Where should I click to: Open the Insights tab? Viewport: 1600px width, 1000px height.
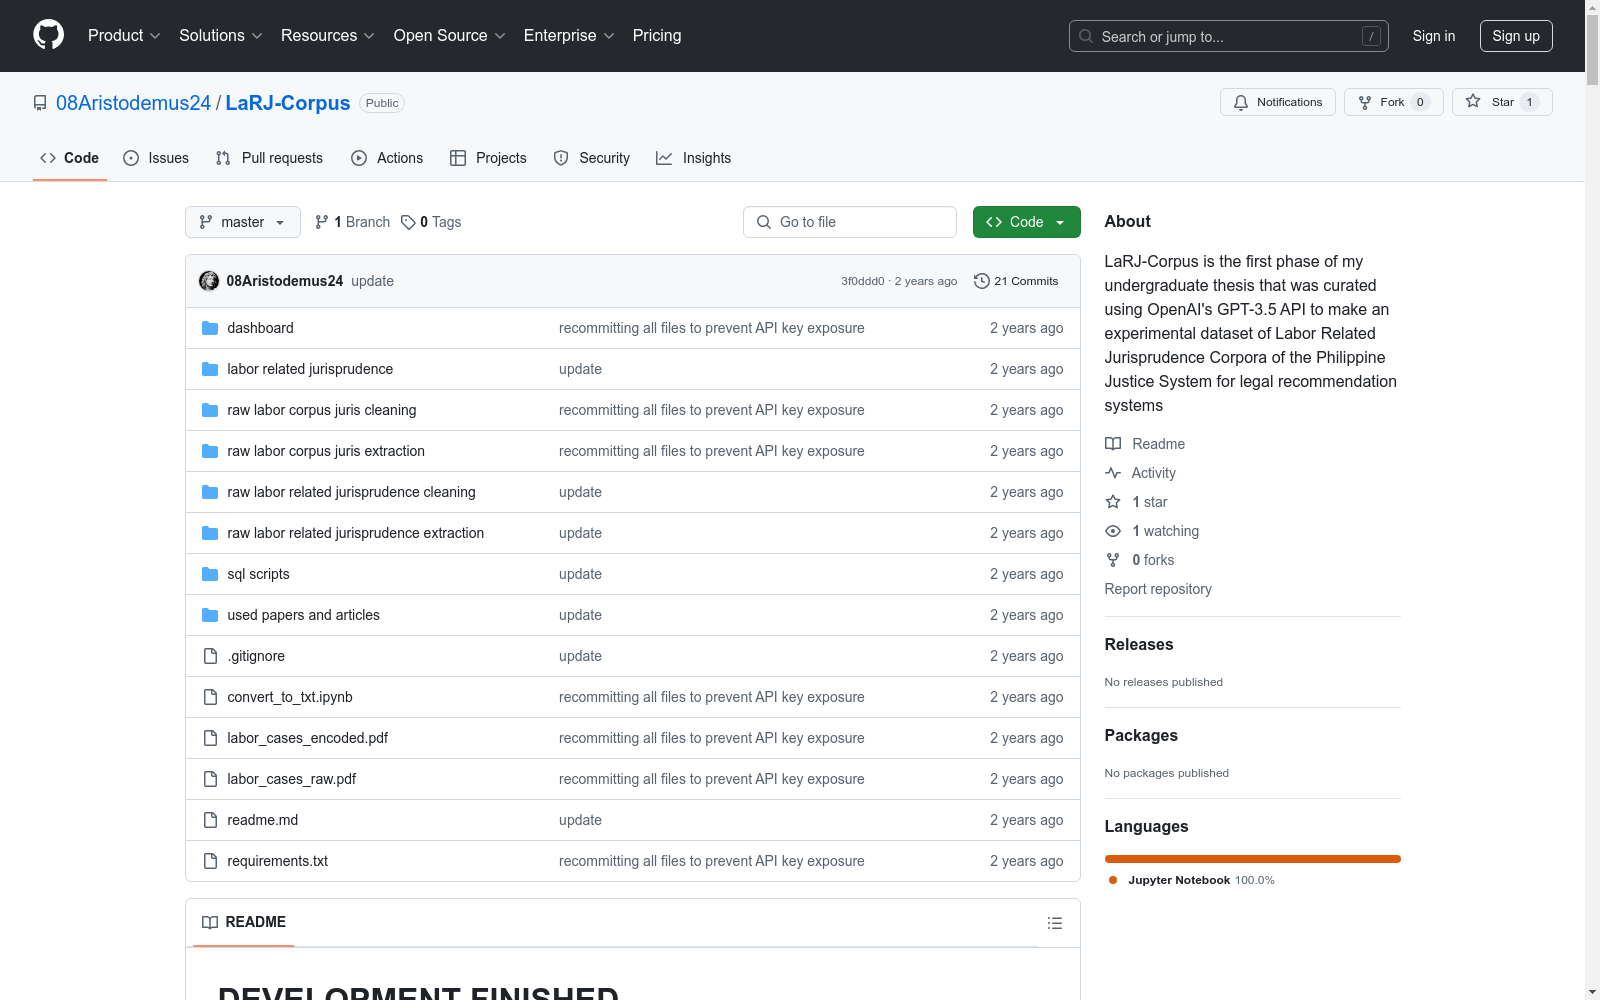point(694,158)
